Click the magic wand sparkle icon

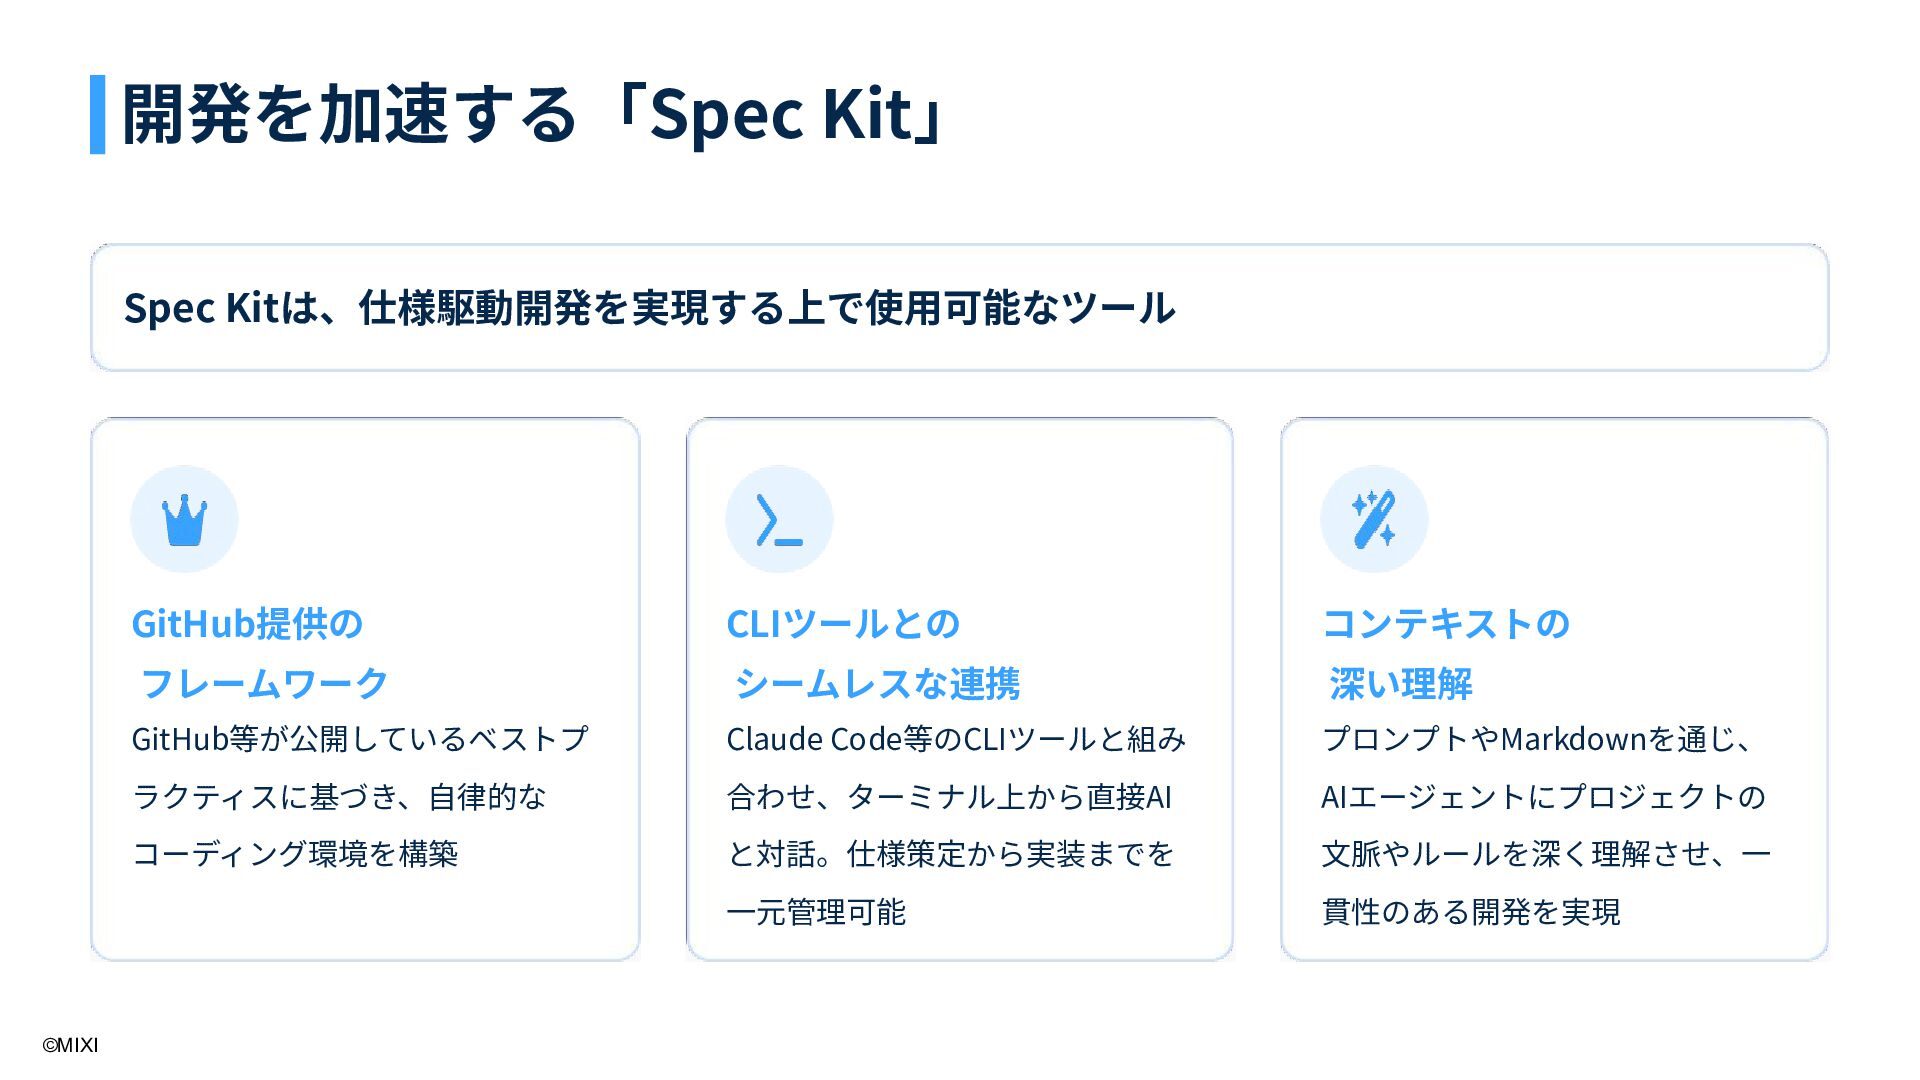pos(1374,520)
